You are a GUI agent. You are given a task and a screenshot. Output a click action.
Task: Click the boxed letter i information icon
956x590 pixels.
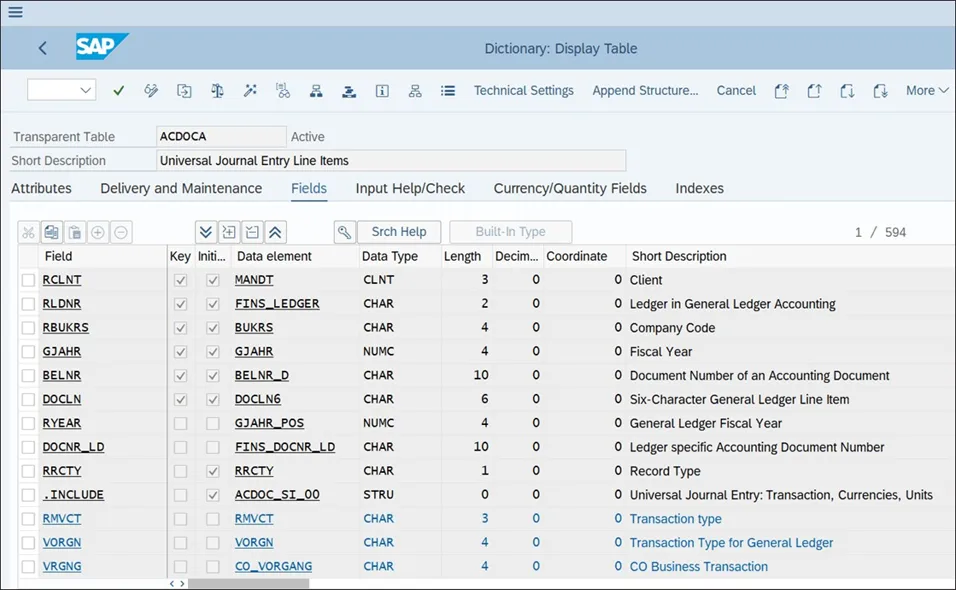(382, 91)
